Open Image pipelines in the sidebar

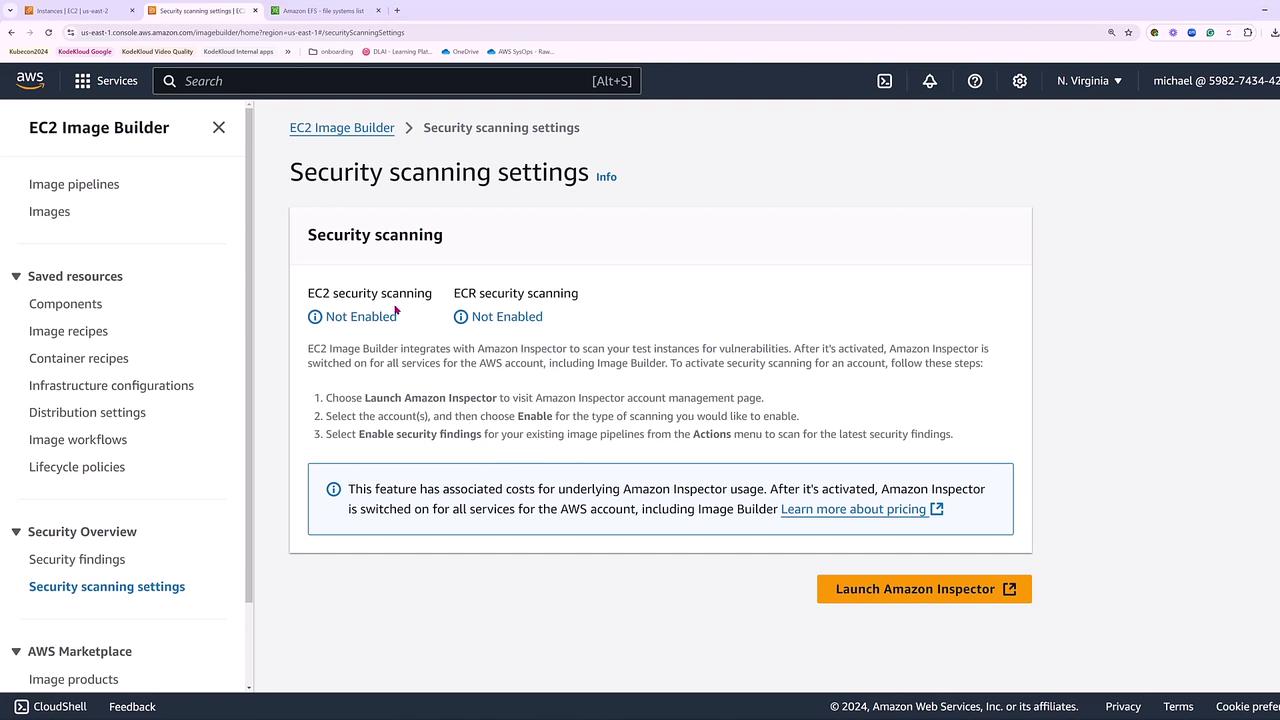point(74,184)
